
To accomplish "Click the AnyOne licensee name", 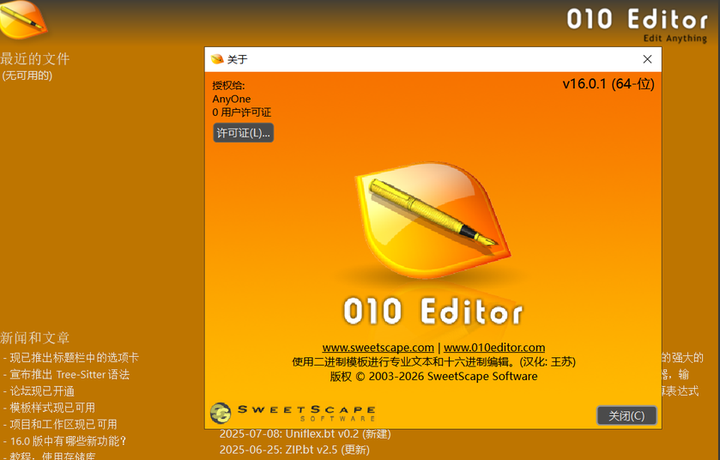I will click(231, 99).
